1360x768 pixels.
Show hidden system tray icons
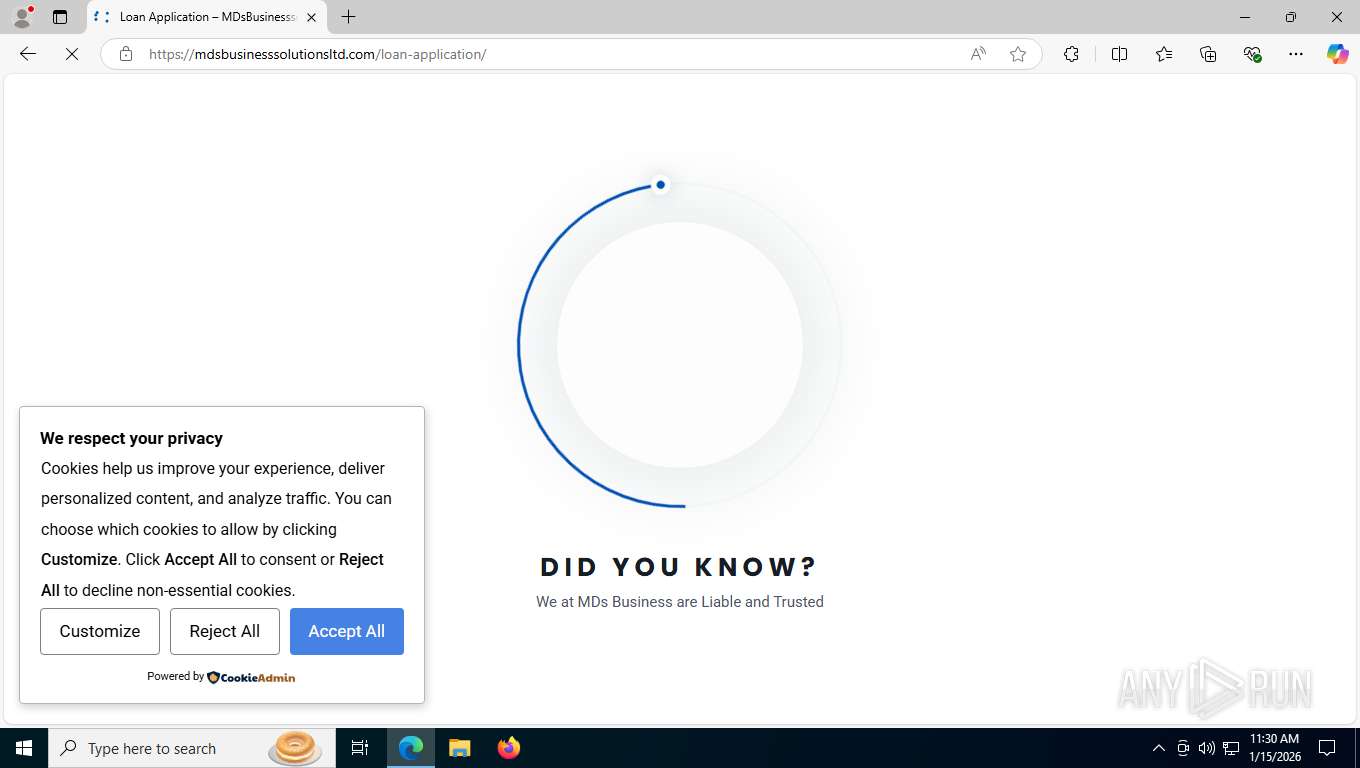[x=1159, y=748]
